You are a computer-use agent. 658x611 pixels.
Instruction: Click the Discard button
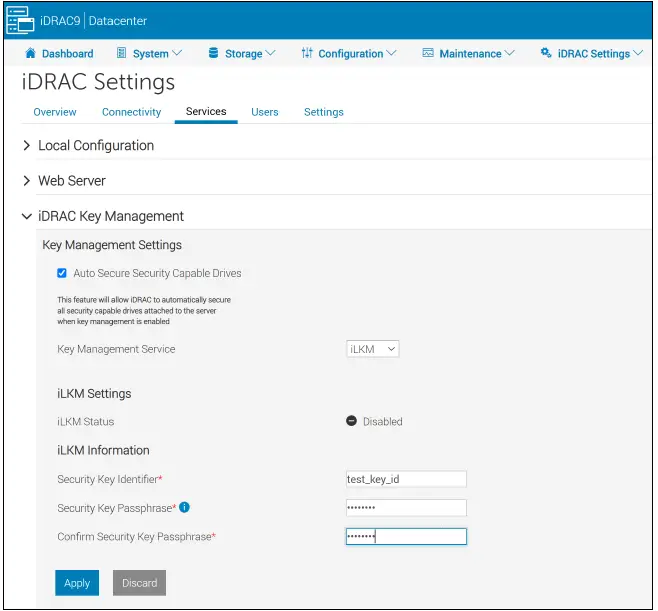139,583
